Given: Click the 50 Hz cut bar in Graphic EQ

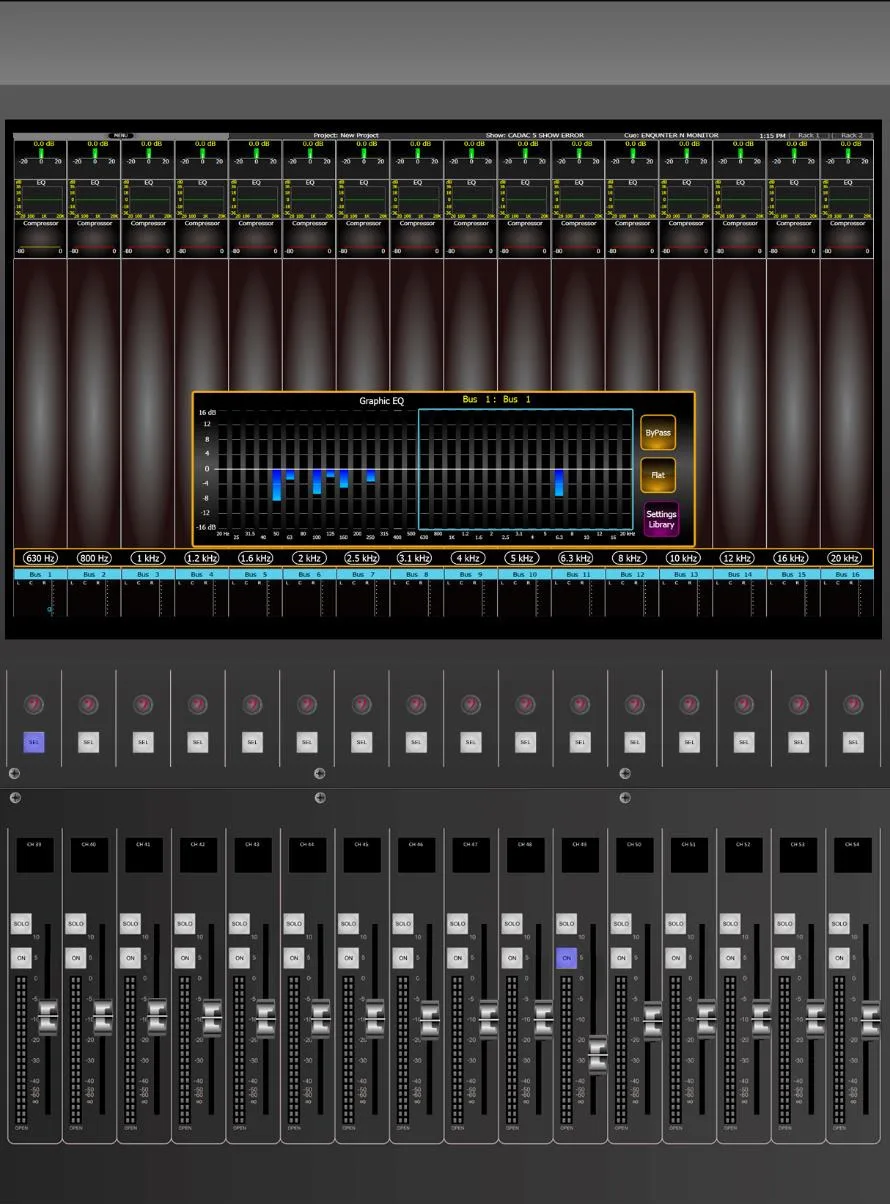Looking at the screenshot, I should [277, 485].
